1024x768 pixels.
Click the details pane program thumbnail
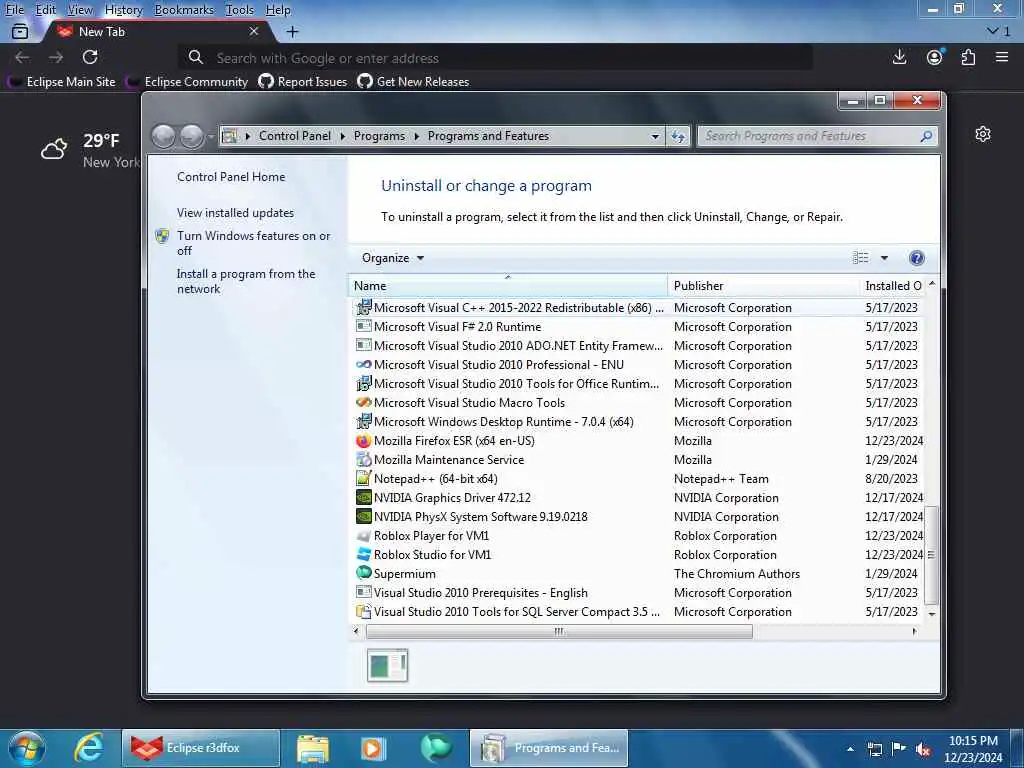[387, 665]
